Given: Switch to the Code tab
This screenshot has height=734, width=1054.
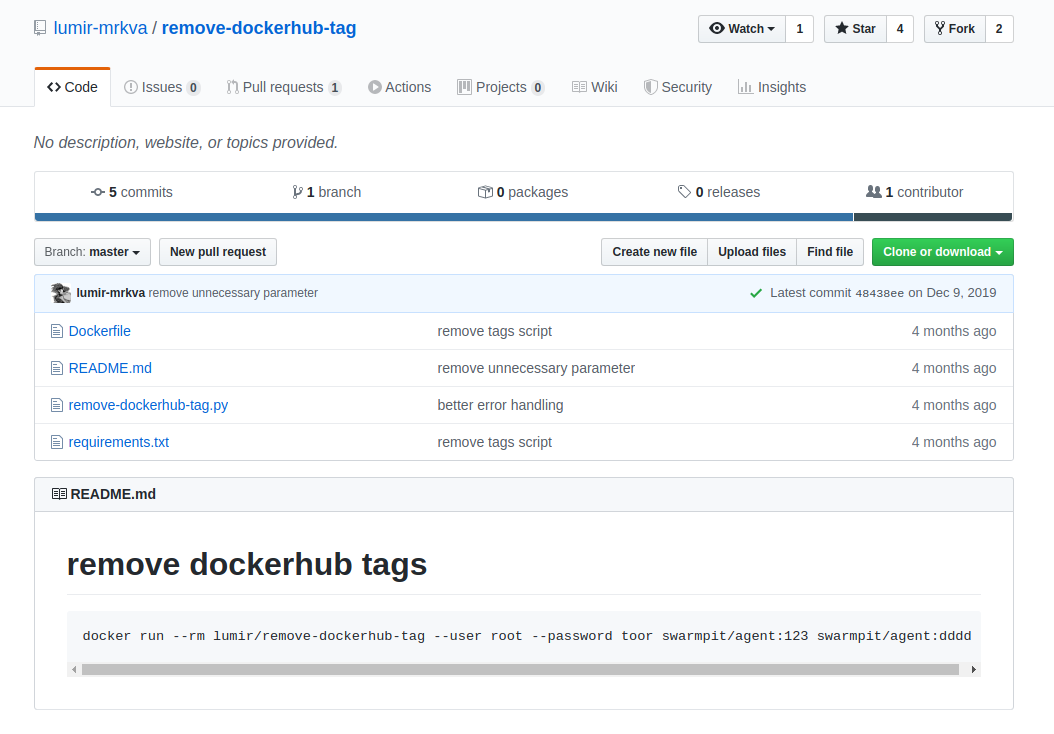Looking at the screenshot, I should [x=73, y=87].
